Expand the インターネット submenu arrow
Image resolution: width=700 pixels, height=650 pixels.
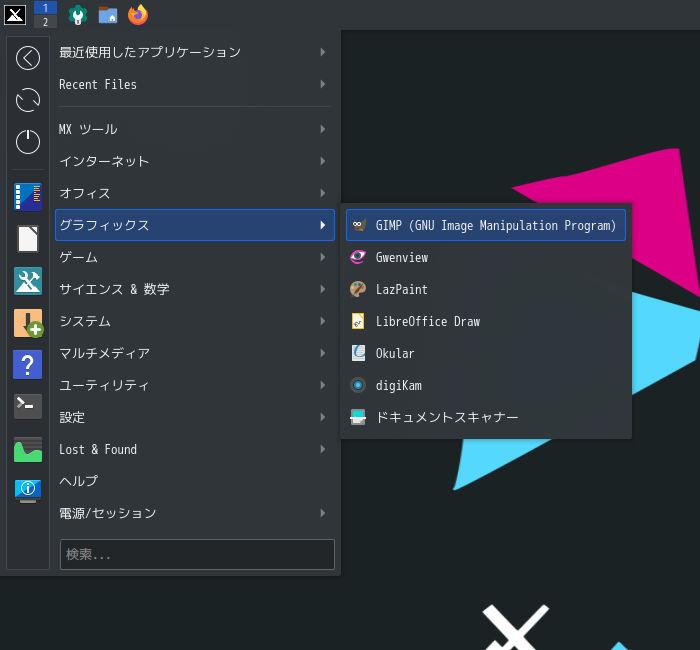323,161
